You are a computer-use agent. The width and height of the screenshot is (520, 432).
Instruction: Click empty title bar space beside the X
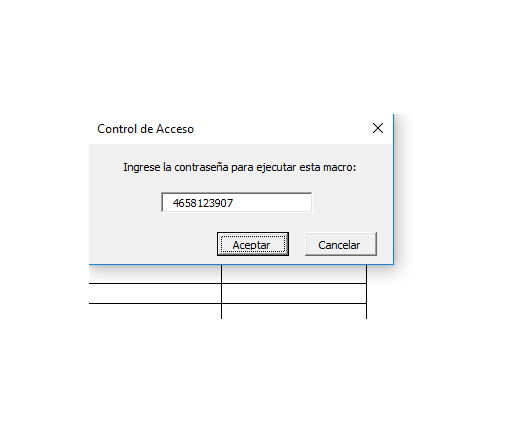[280, 129]
